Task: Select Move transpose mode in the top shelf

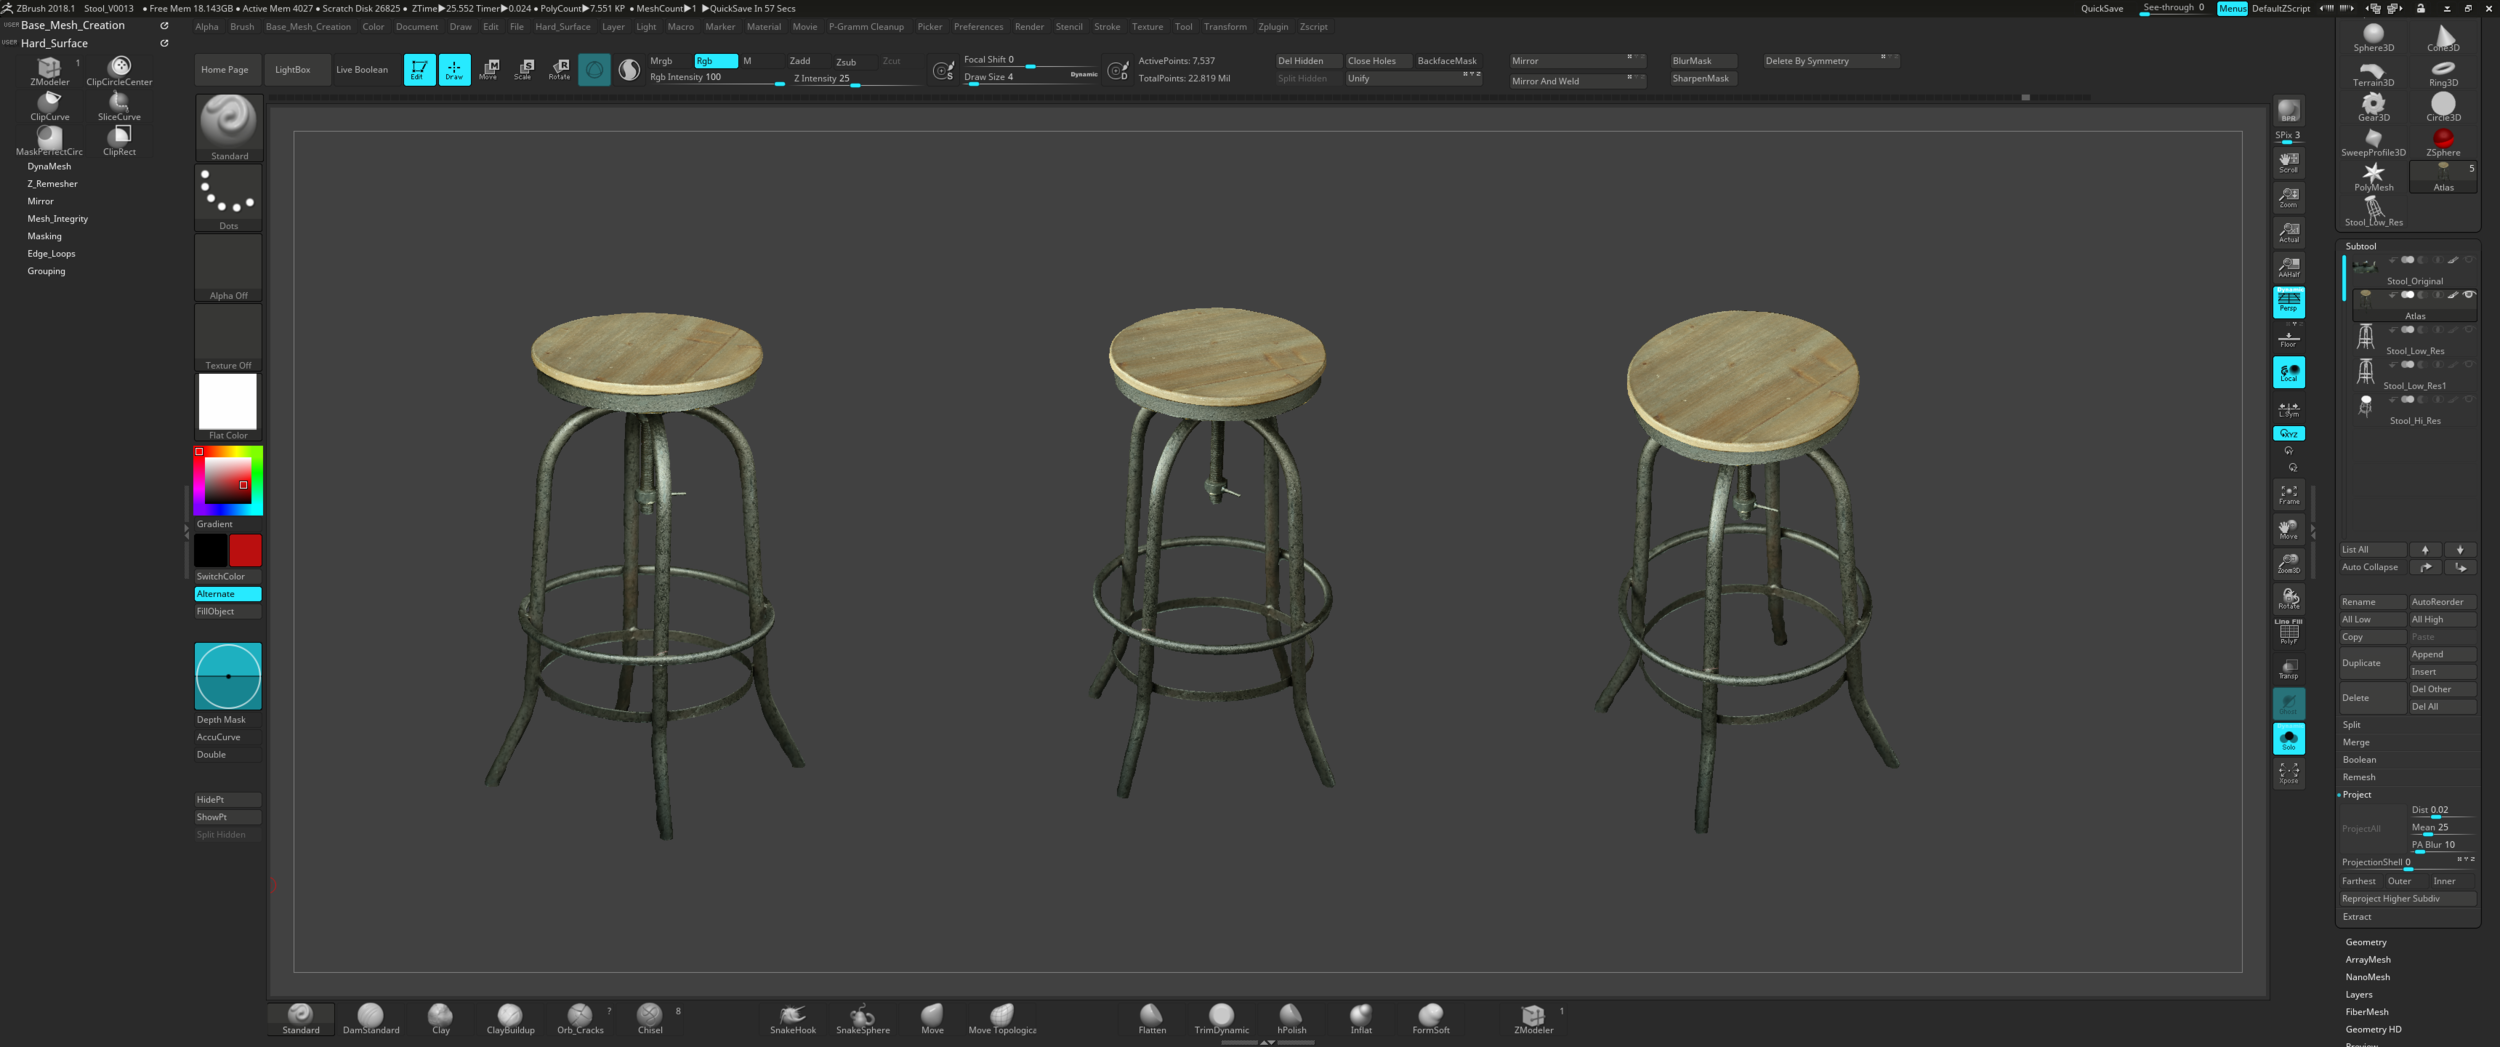Action: pyautogui.click(x=490, y=69)
